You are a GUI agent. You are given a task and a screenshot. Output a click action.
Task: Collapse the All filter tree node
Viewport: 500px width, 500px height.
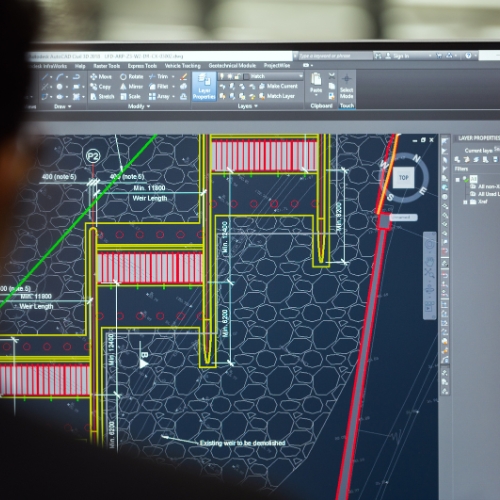tap(457, 180)
